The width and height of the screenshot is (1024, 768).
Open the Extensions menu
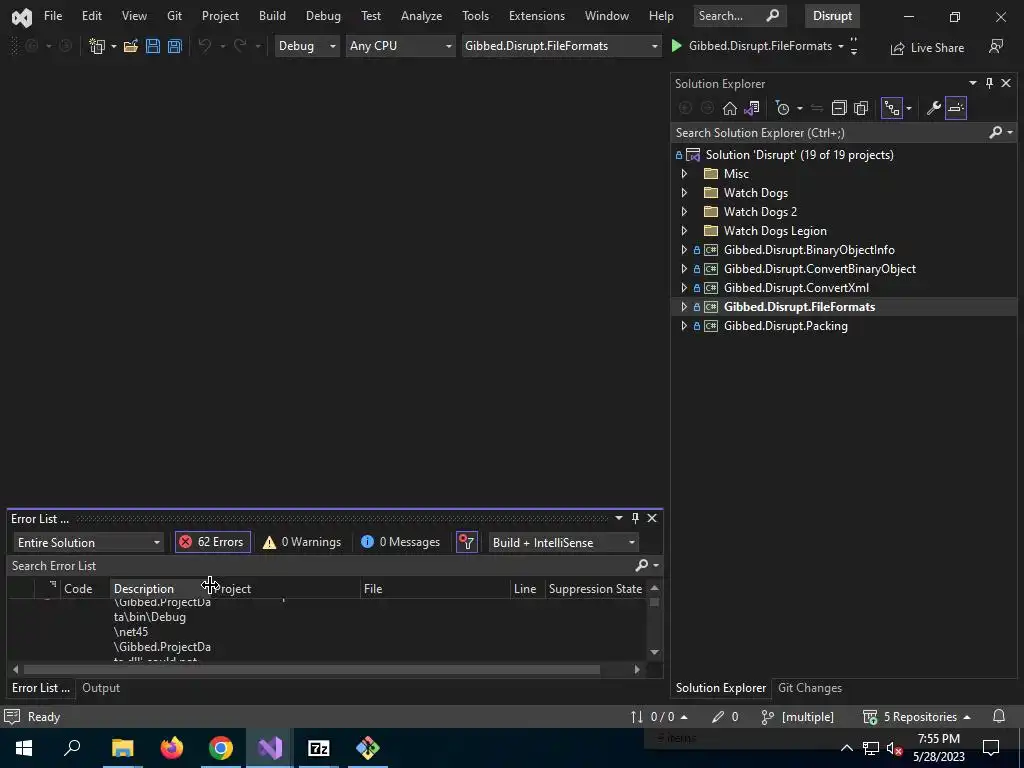[x=537, y=16]
